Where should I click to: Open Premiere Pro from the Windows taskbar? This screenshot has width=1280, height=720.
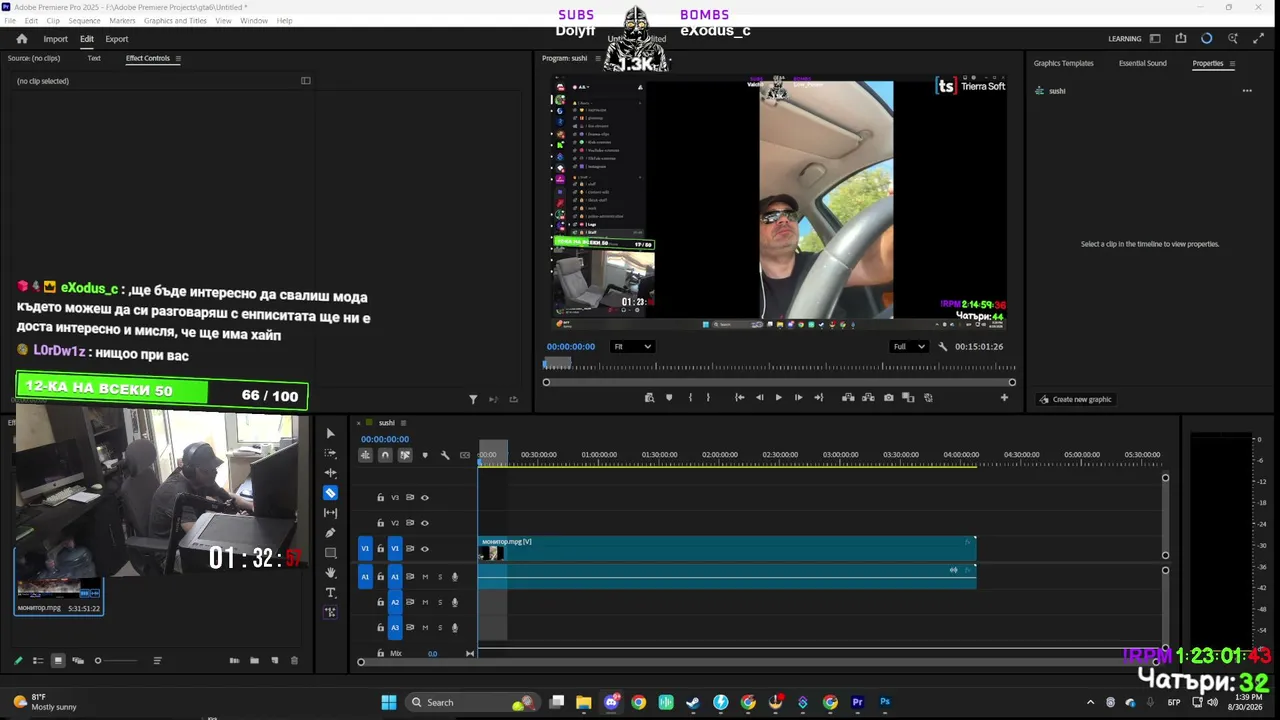(857, 702)
